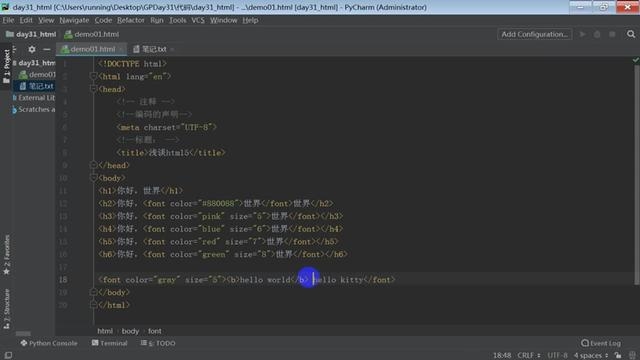Toggle the 2: Favorites side panel

7,255
